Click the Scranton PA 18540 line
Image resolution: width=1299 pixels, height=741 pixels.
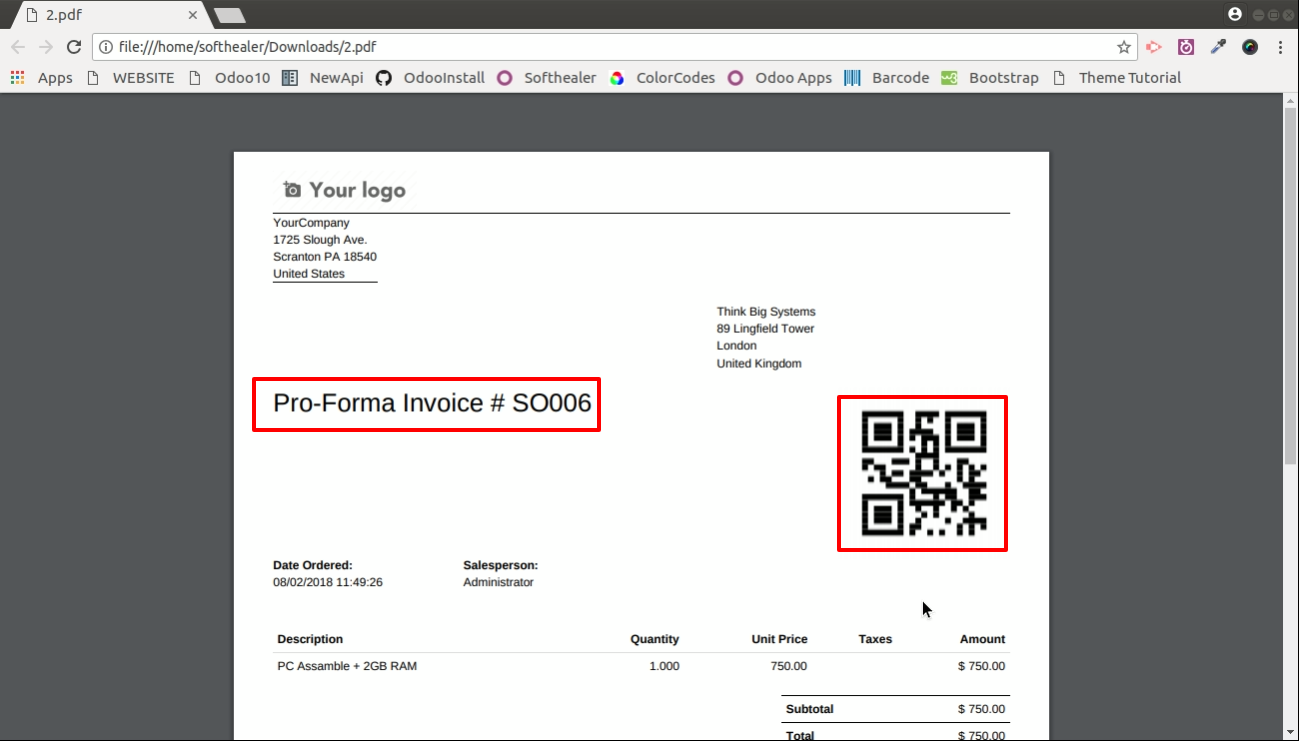[x=325, y=257]
